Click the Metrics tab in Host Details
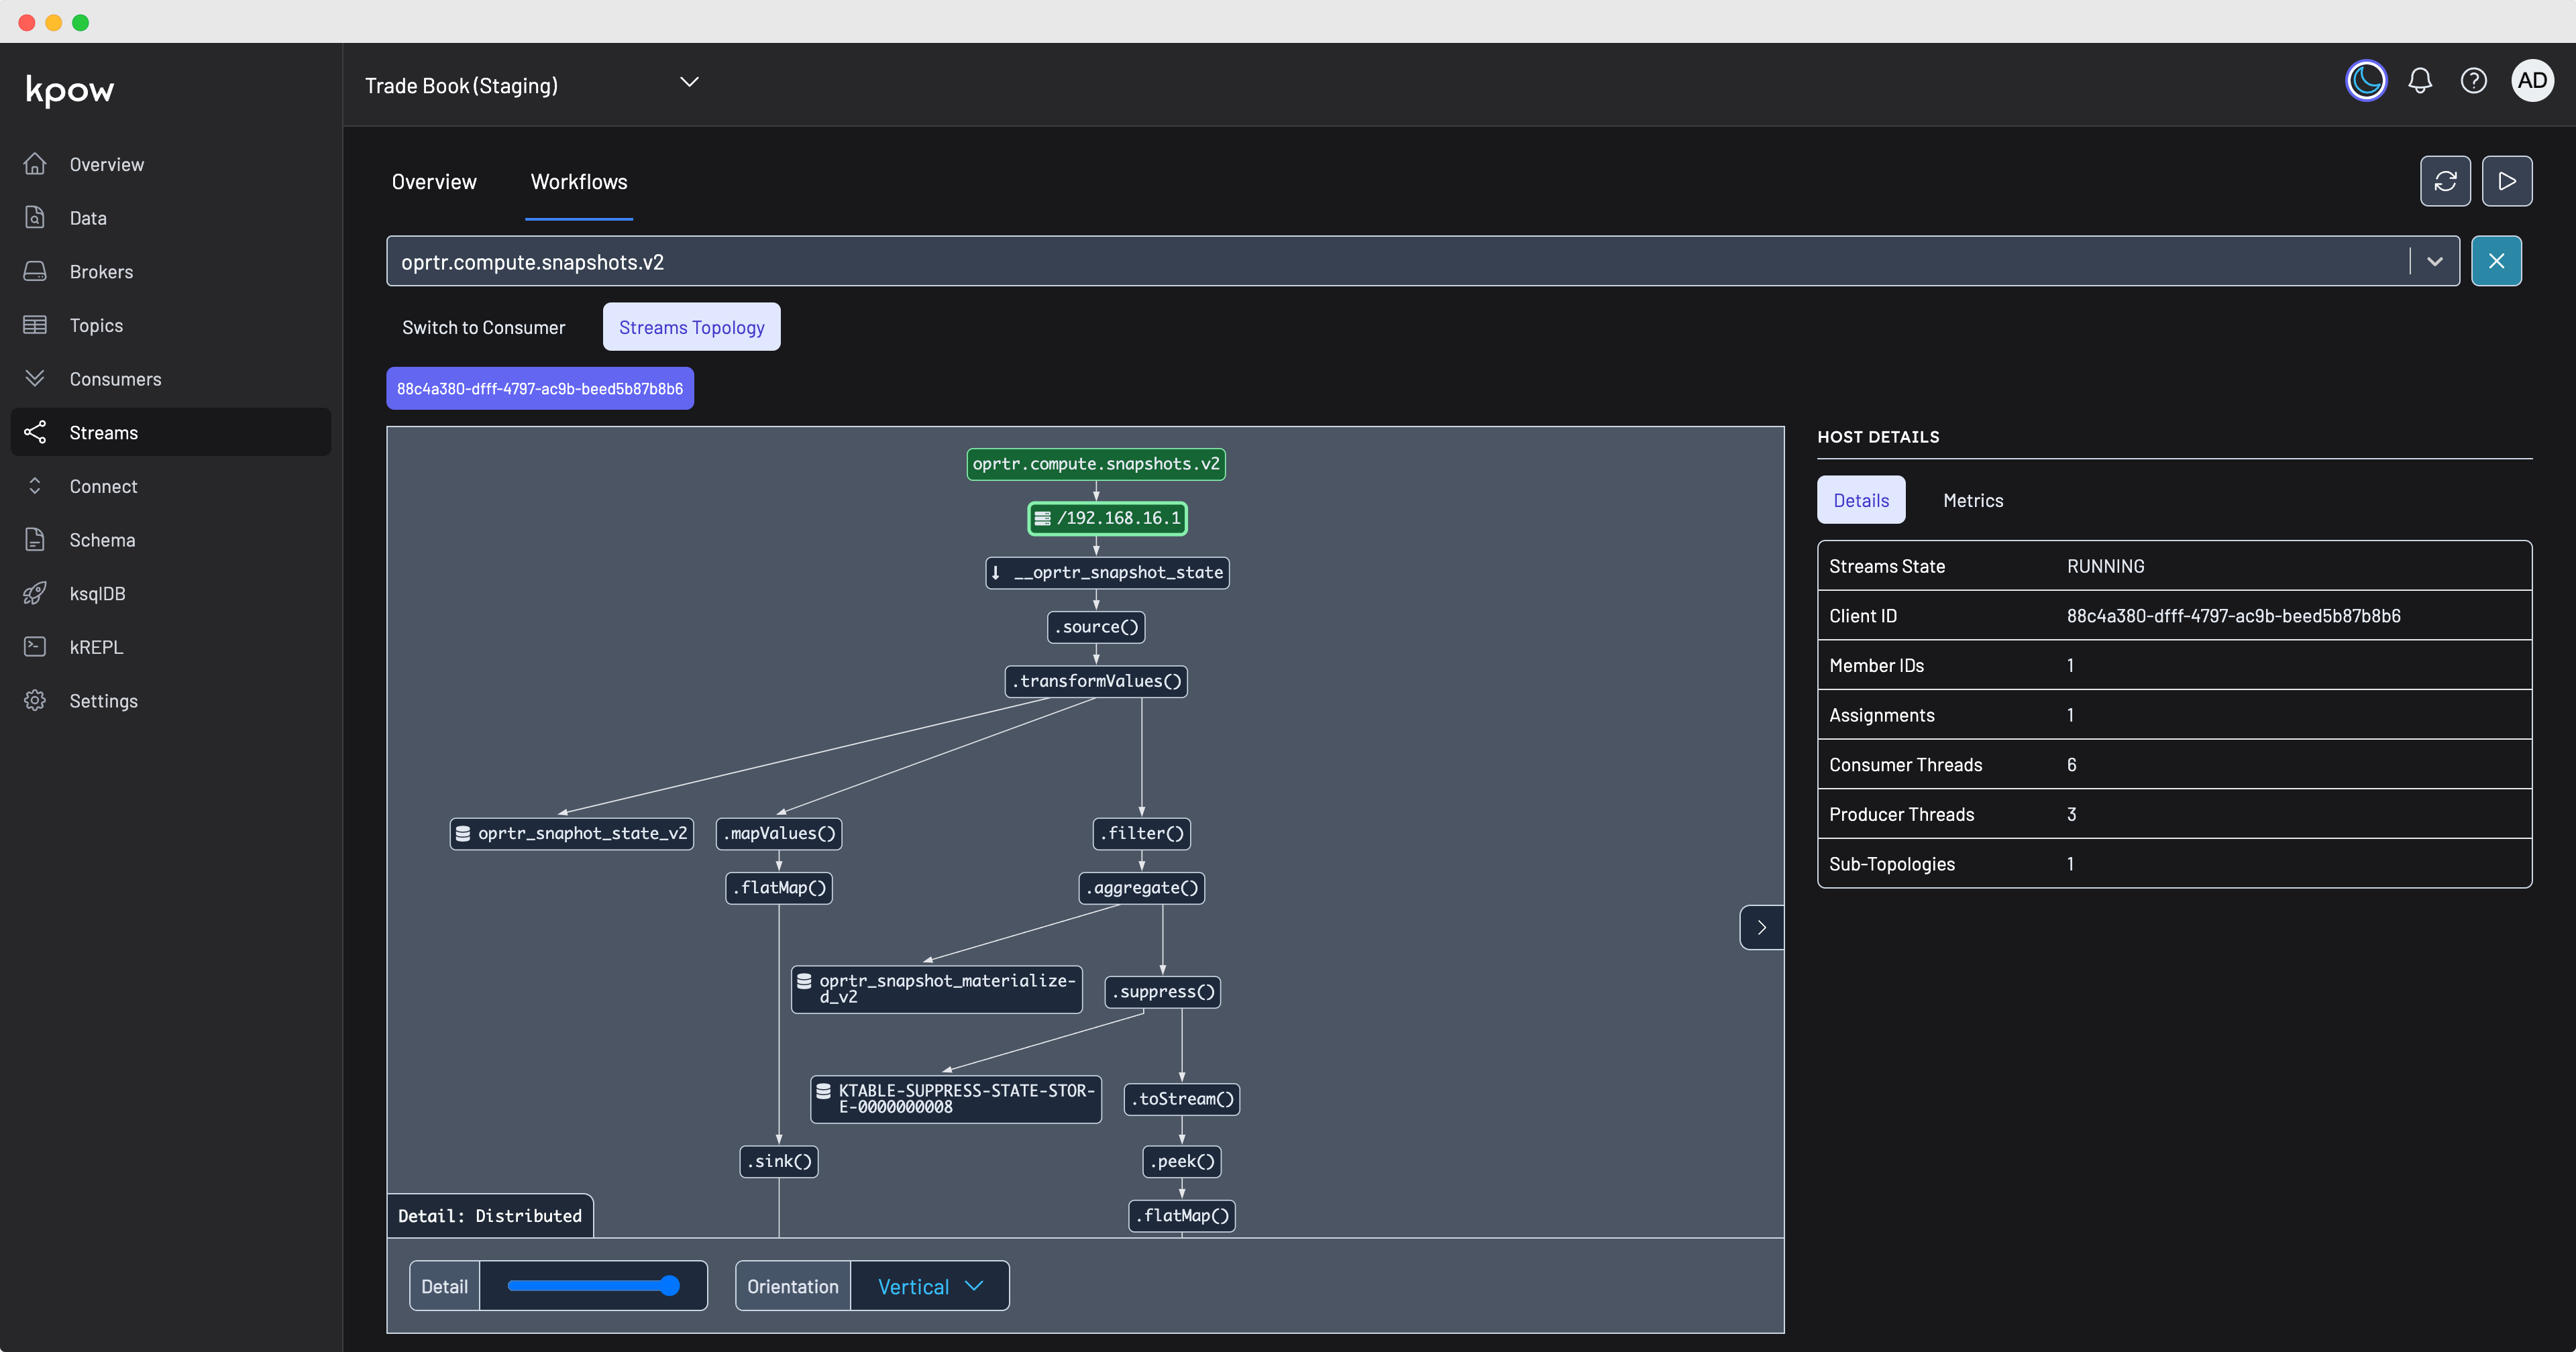This screenshot has width=2576, height=1352. pos(1973,499)
